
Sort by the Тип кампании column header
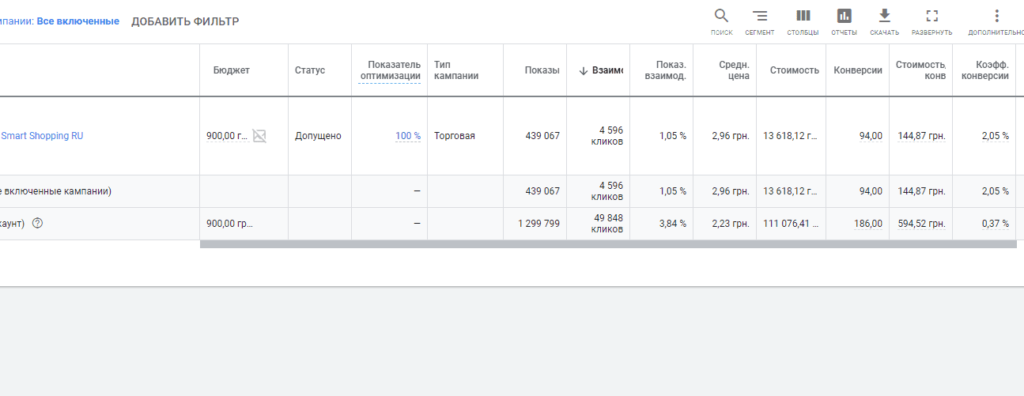[x=456, y=71]
